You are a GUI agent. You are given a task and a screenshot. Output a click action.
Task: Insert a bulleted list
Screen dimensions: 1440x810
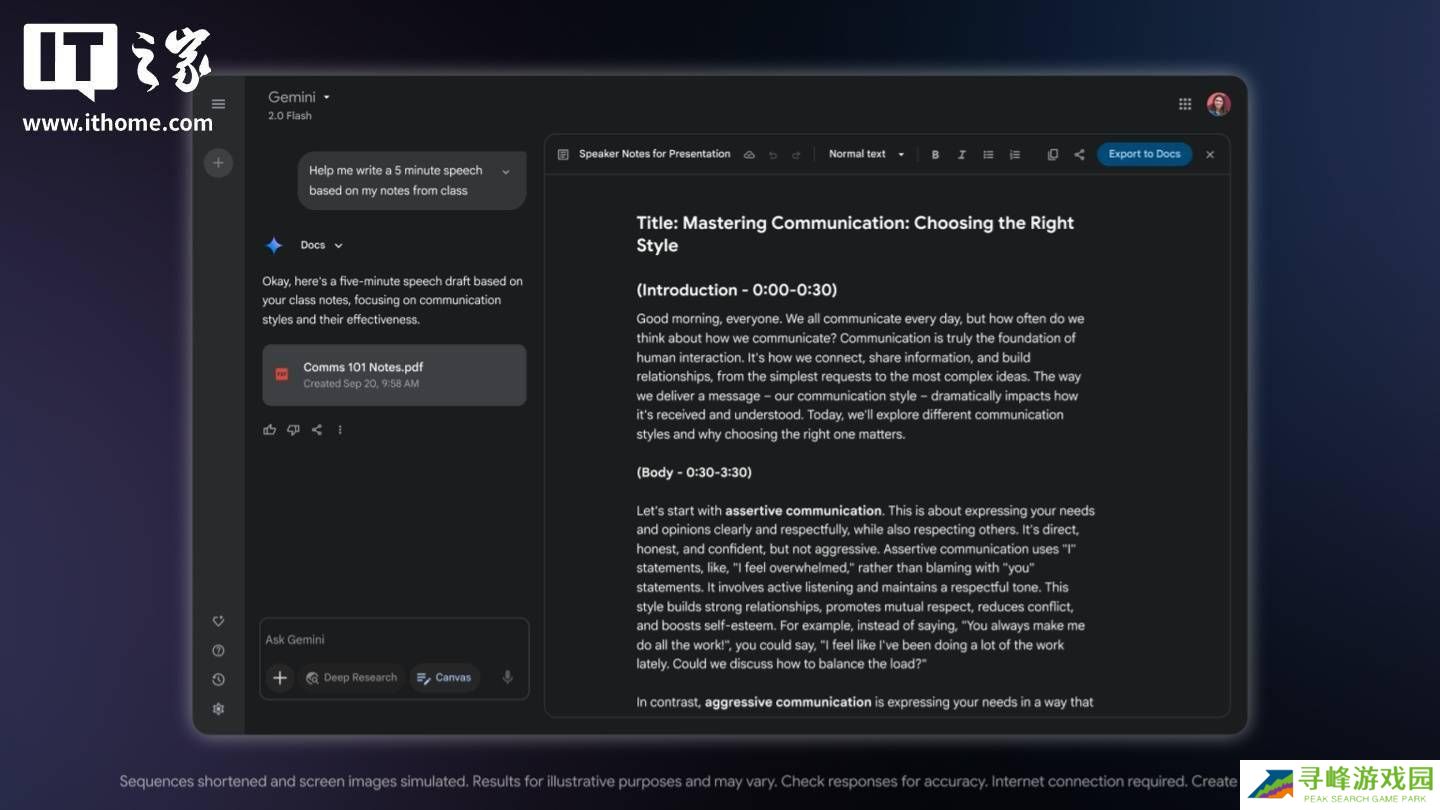988,155
